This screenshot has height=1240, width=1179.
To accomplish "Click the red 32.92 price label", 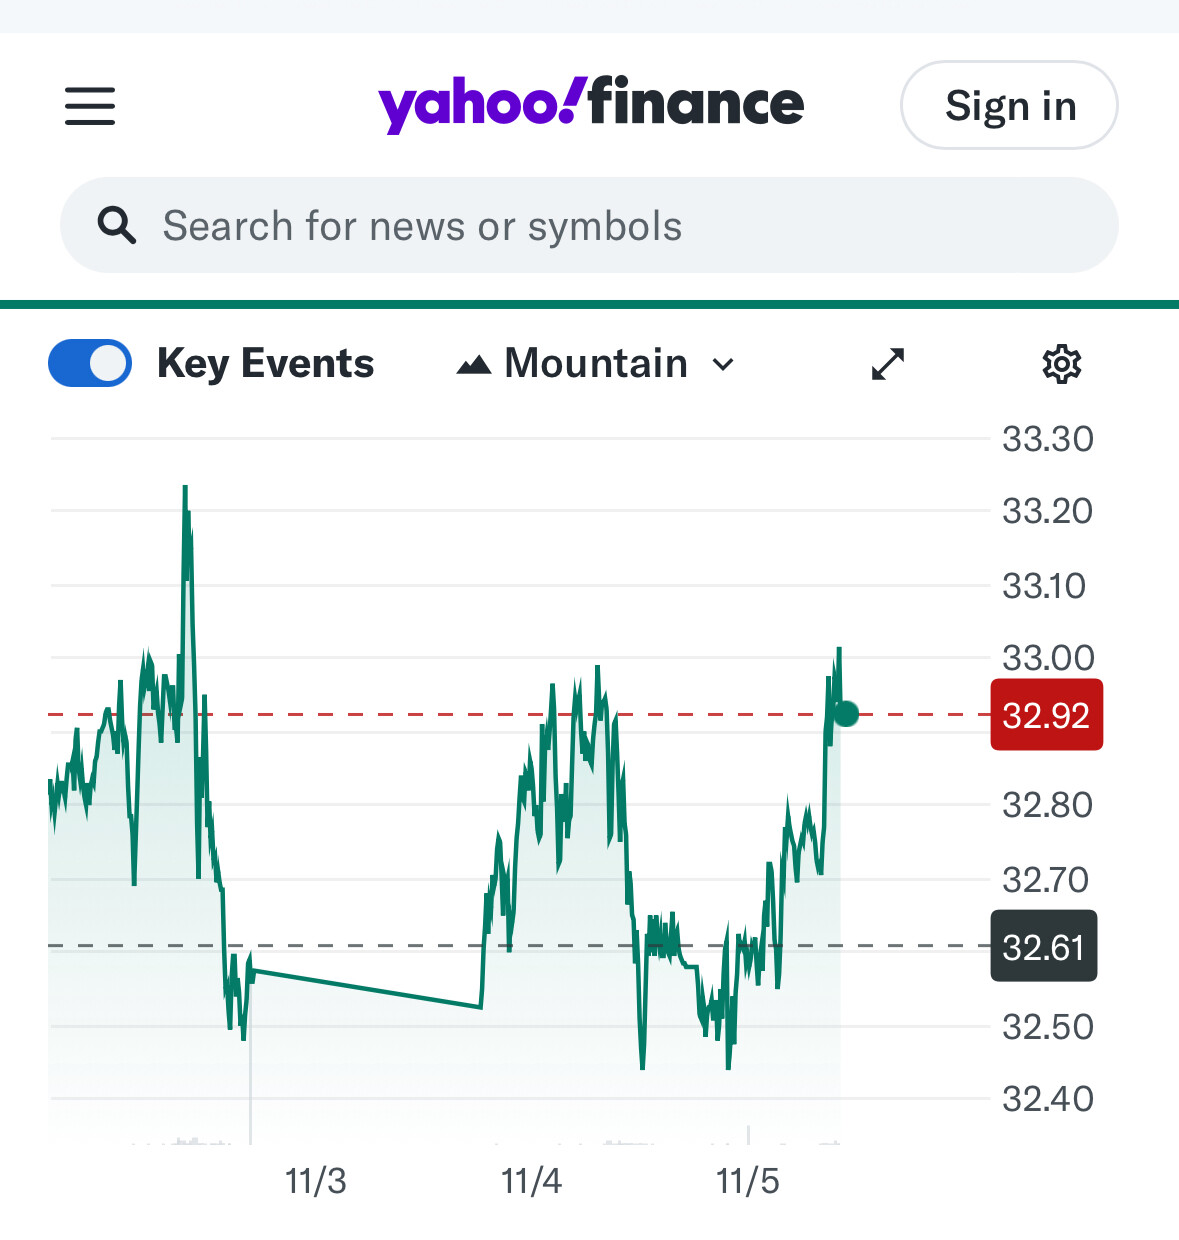I will (x=1047, y=715).
